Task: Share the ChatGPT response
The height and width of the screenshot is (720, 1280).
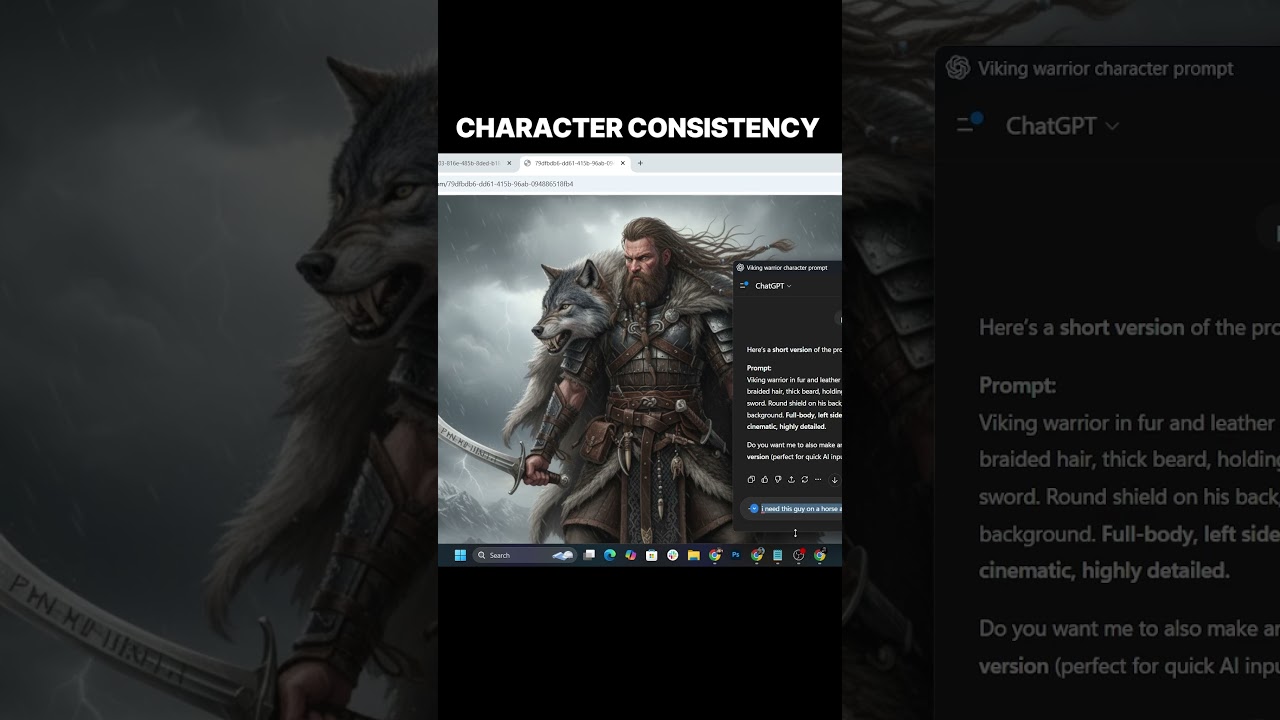Action: click(791, 479)
